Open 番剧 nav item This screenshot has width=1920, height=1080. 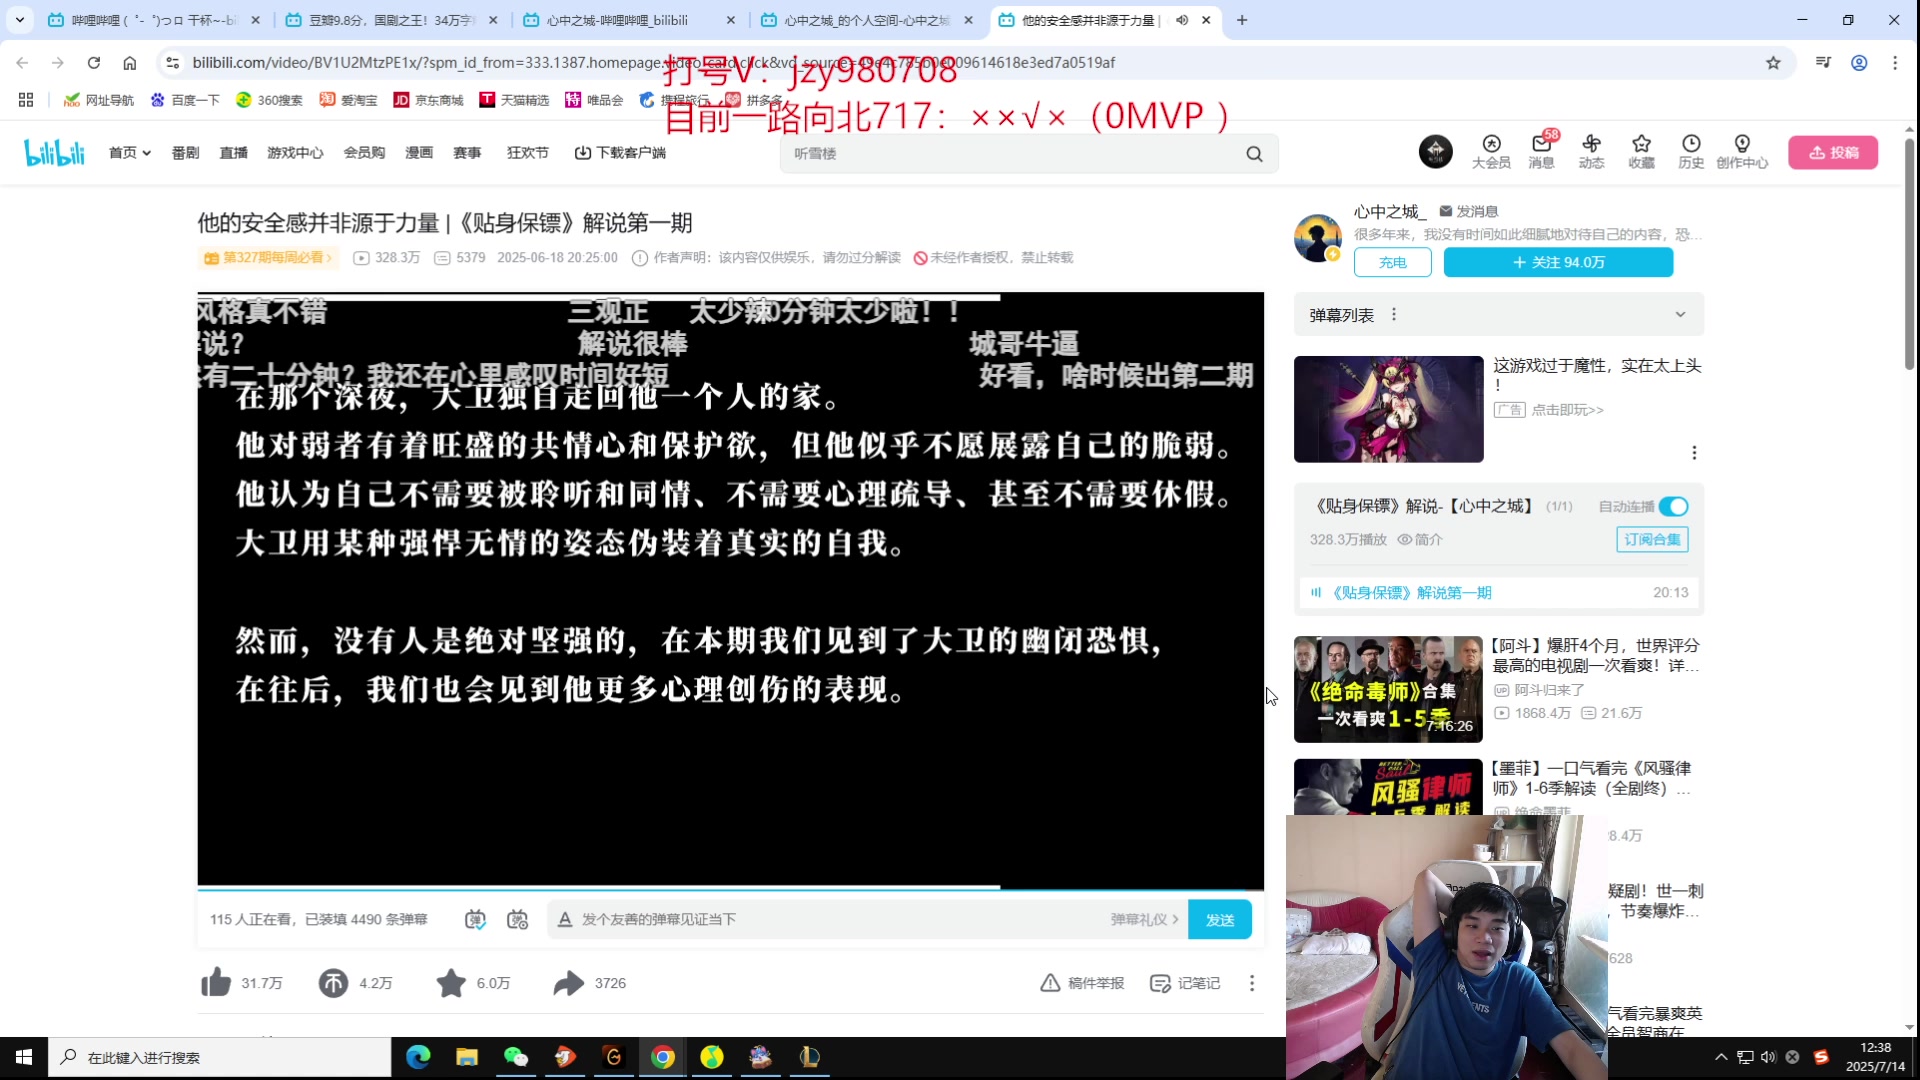click(x=185, y=153)
